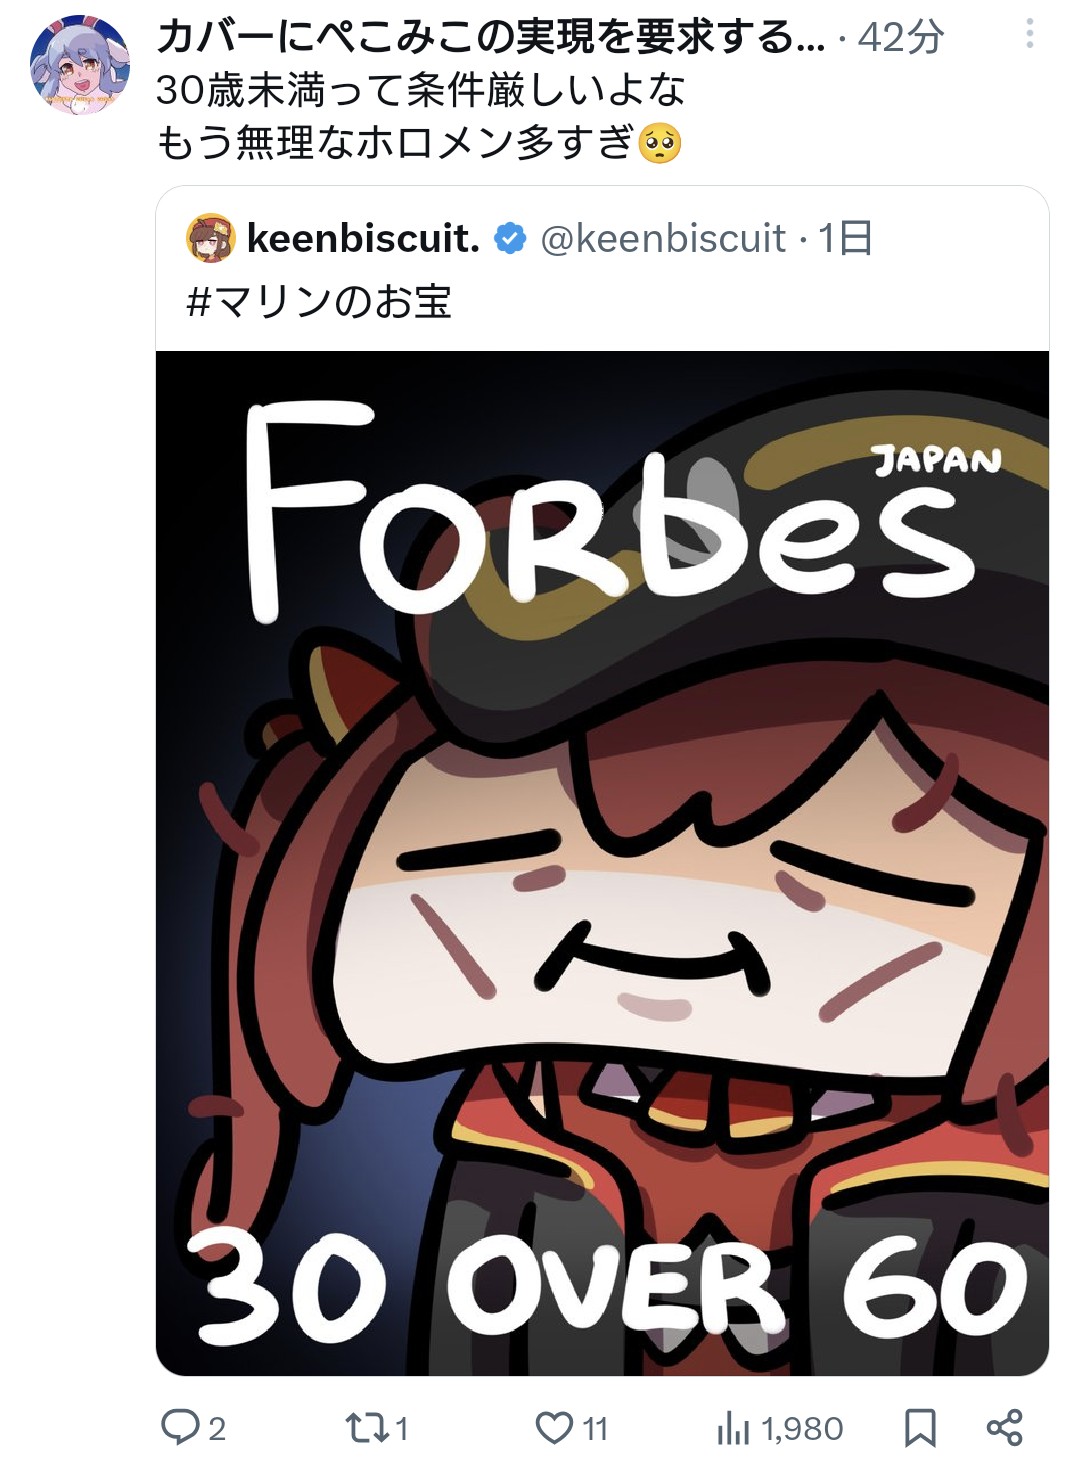Open the poster's bunny-girl profile avatar
The image size is (1080, 1468).
tap(80, 64)
